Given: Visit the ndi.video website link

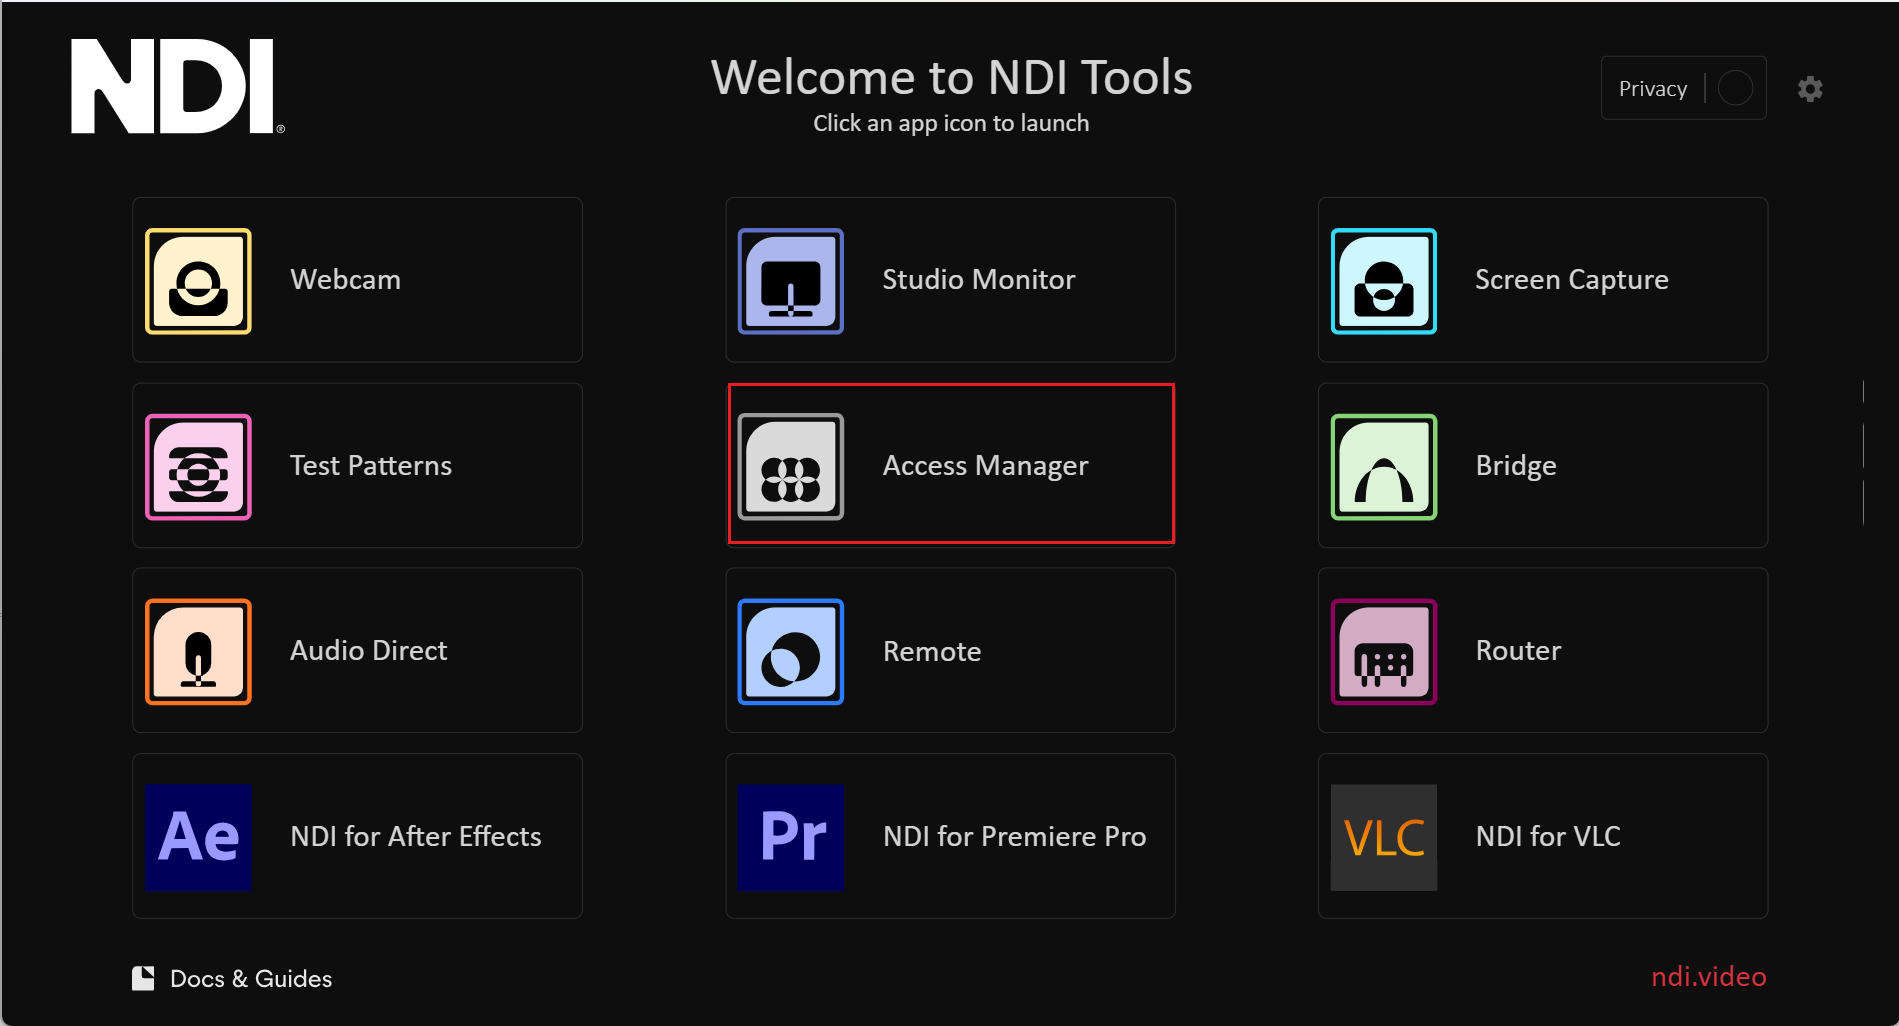Looking at the screenshot, I should [x=1708, y=976].
